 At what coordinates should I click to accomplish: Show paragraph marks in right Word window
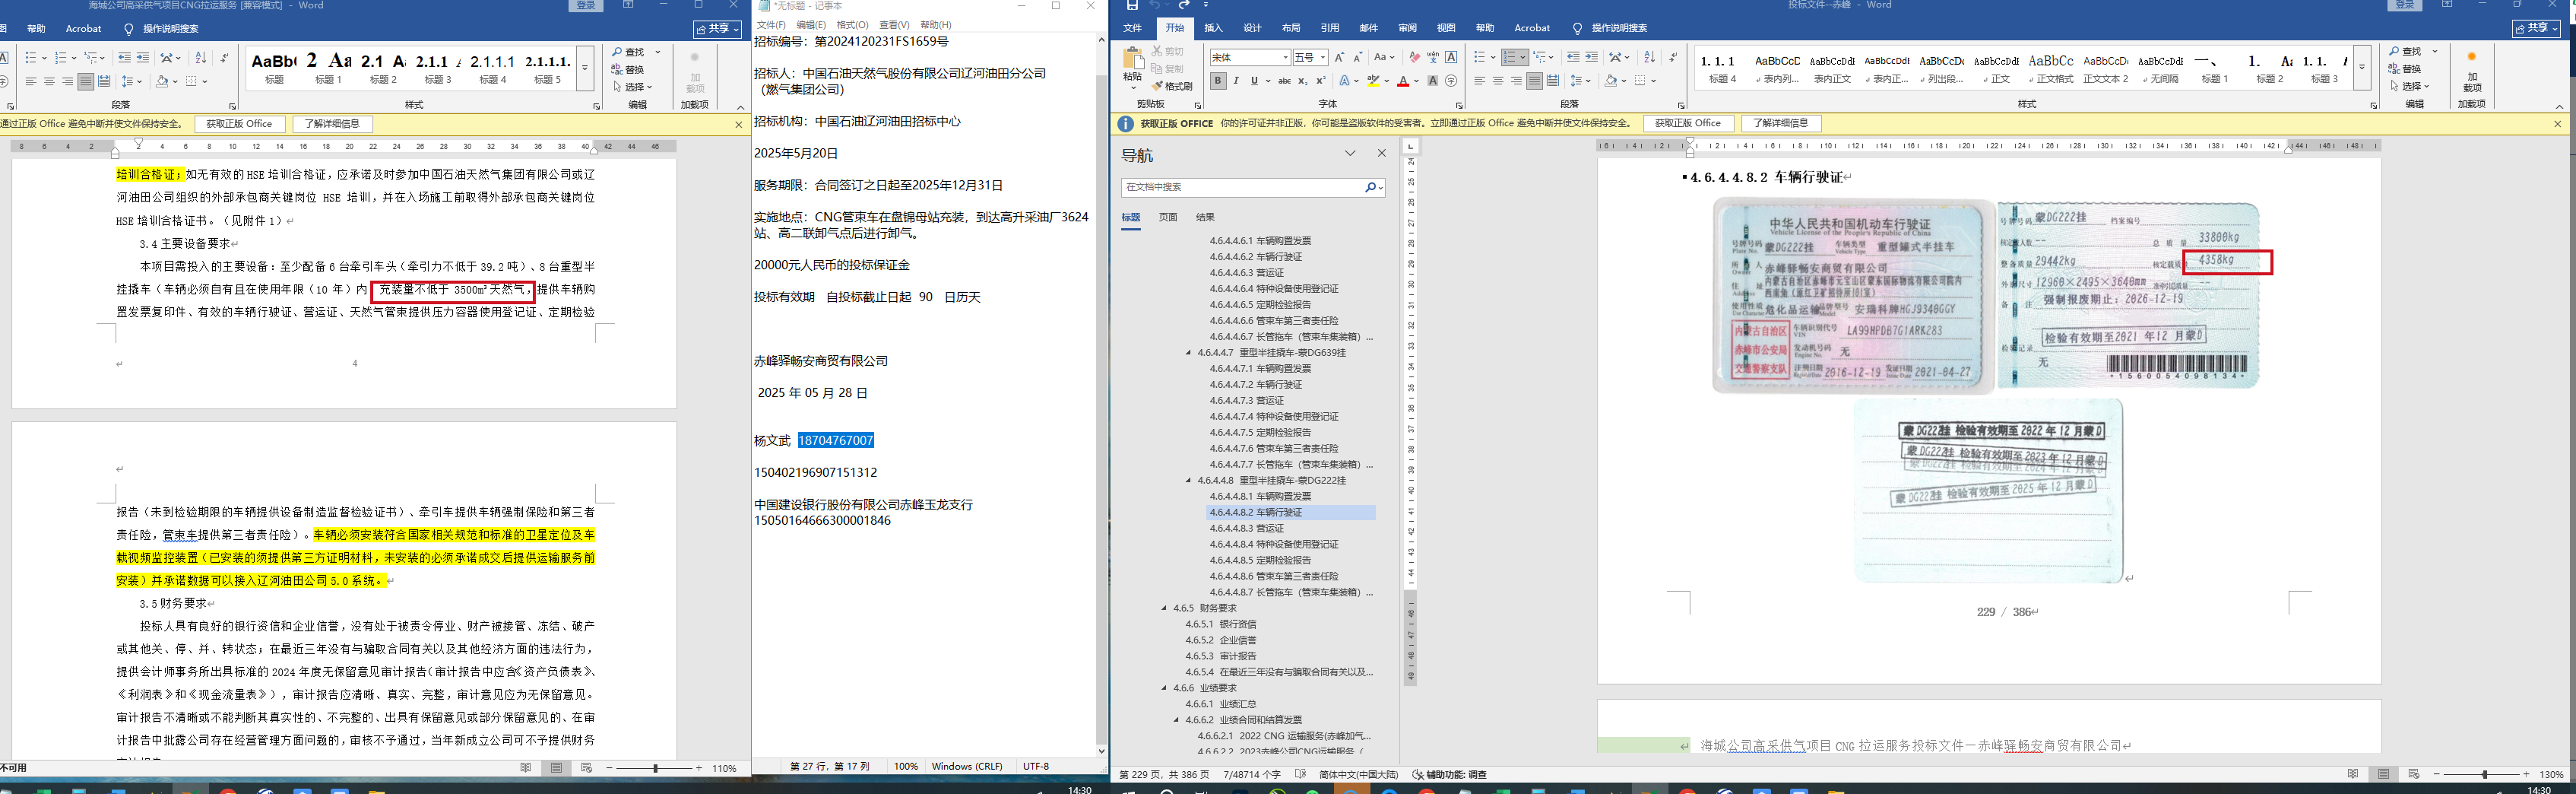tap(1673, 57)
